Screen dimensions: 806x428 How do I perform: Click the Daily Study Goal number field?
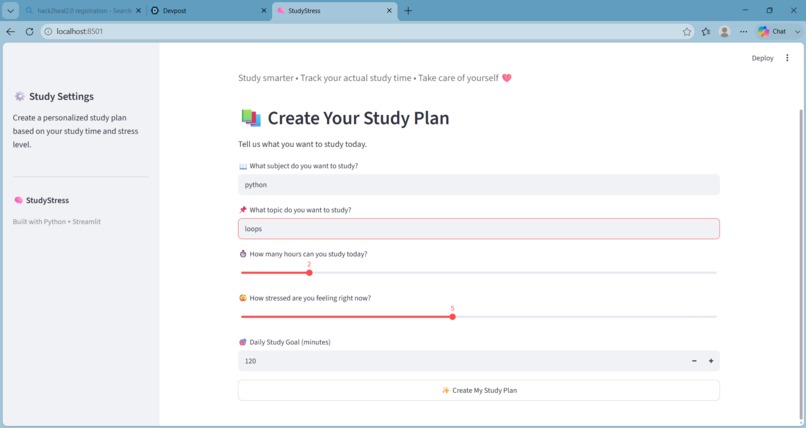tap(461, 361)
